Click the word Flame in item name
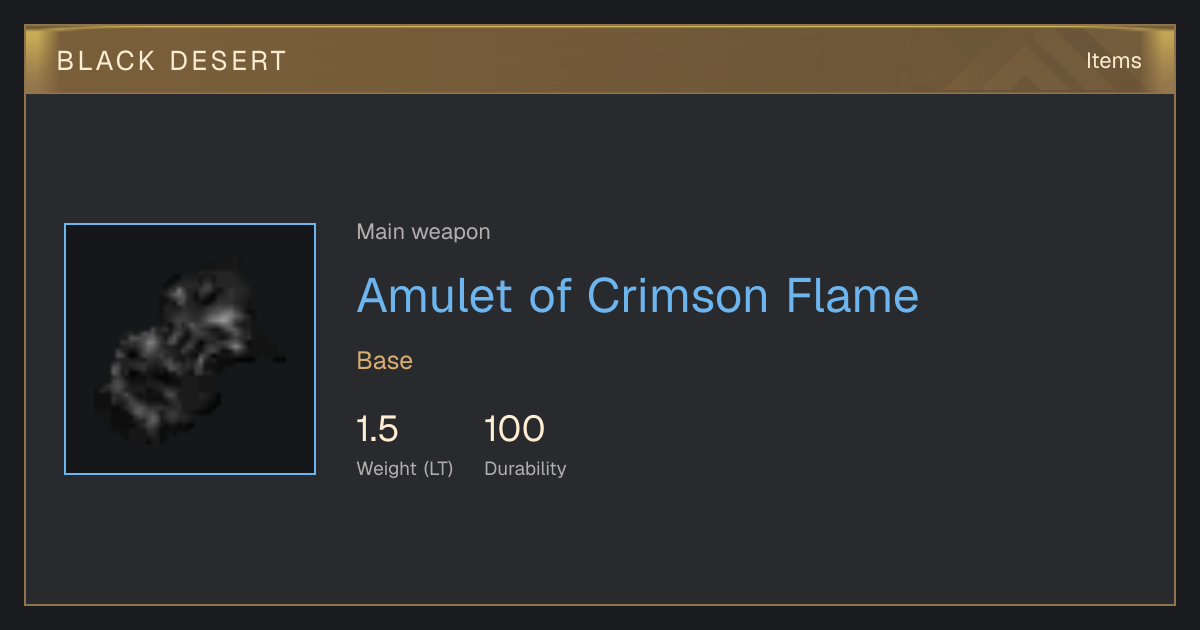Viewport: 1200px width, 630px height. (x=853, y=295)
